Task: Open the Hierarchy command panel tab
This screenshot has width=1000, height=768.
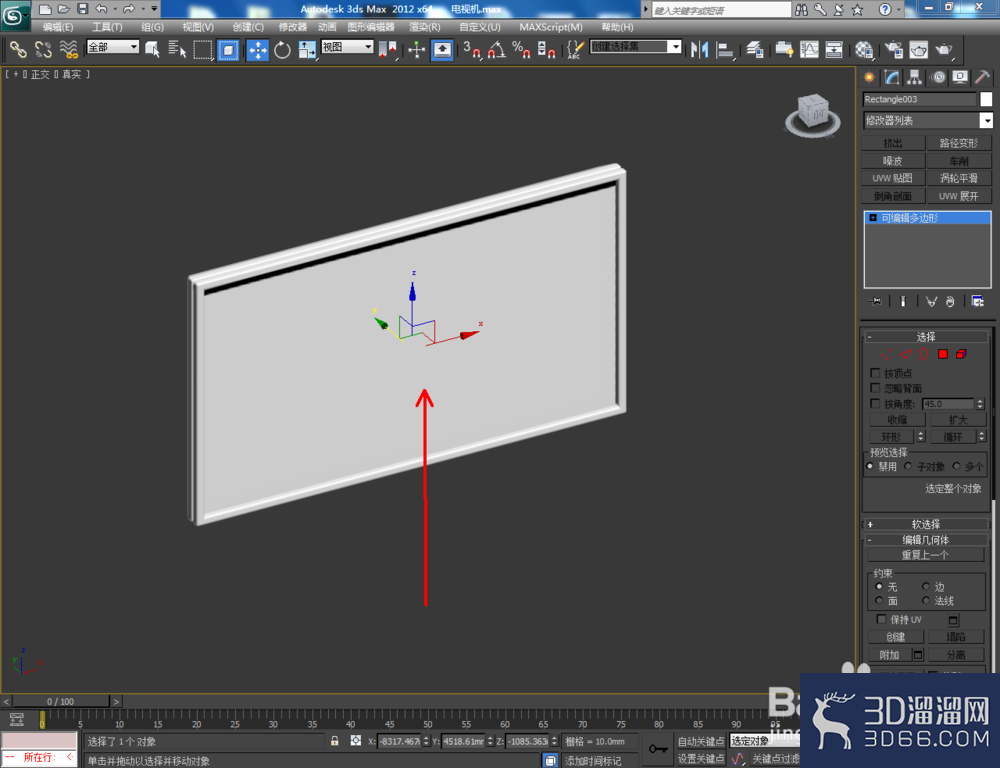Action: pos(915,77)
